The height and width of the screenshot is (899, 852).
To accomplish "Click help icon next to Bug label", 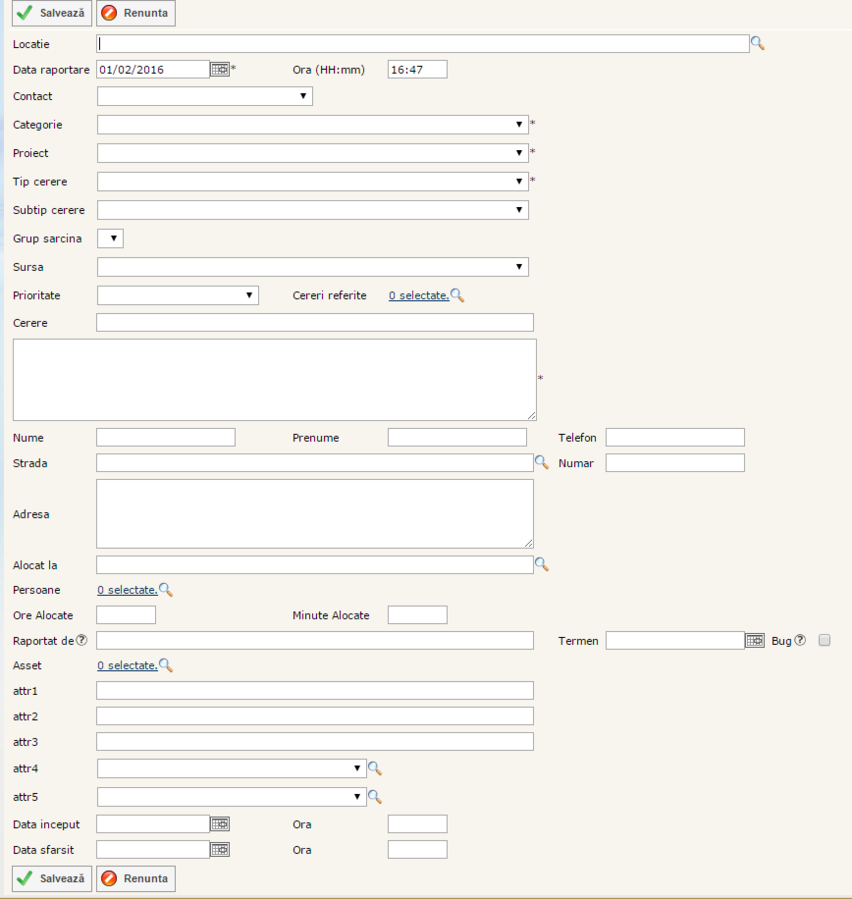I will (800, 640).
